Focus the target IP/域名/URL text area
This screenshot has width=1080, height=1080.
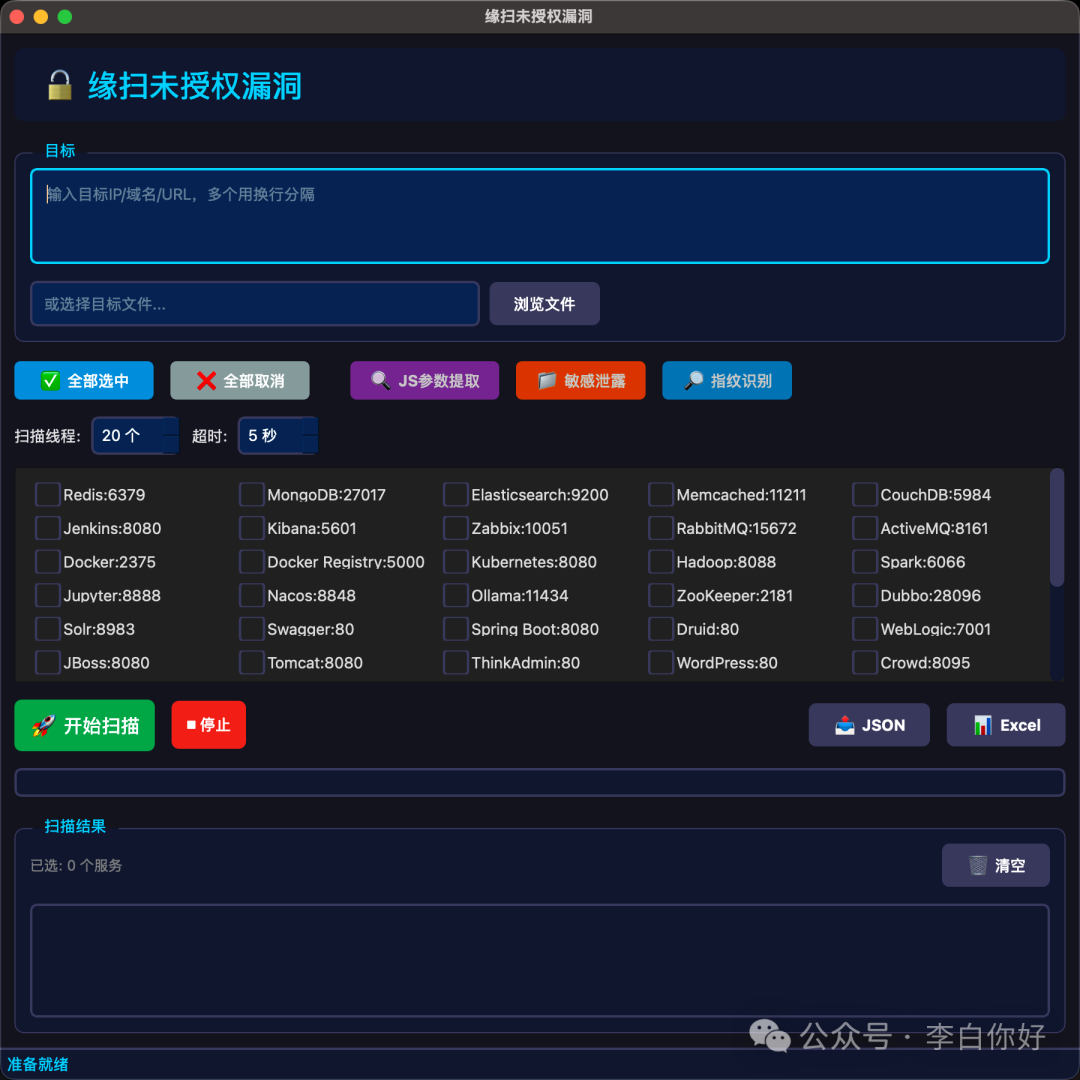point(540,216)
